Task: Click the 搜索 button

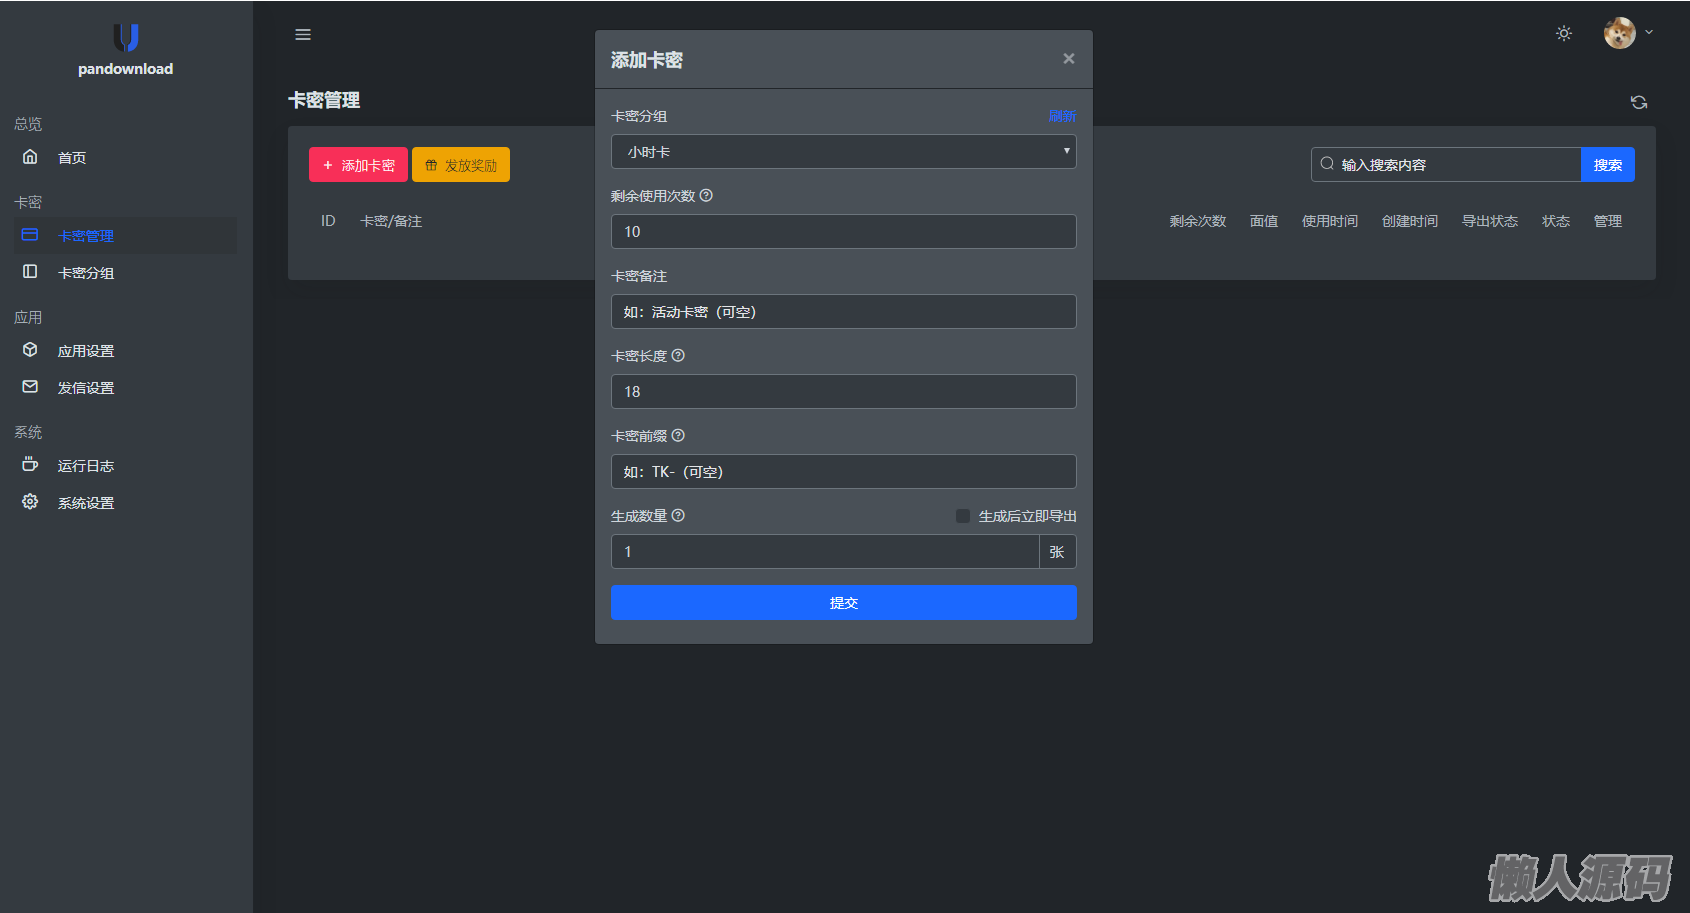Action: pyautogui.click(x=1608, y=165)
